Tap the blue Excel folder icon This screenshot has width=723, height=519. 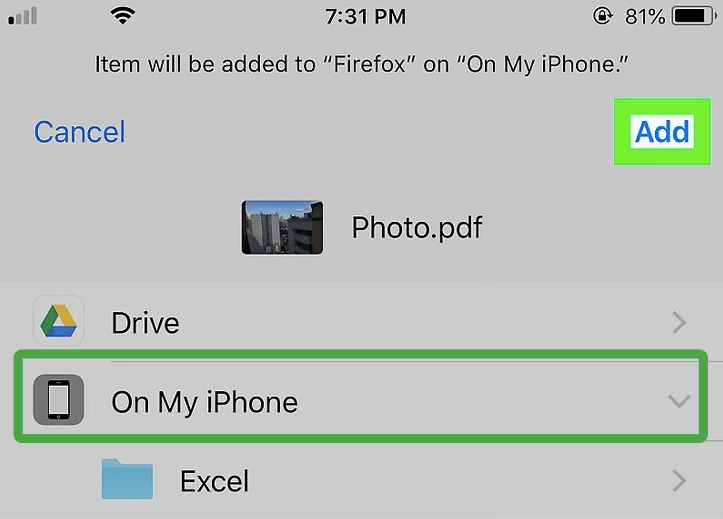pyautogui.click(x=127, y=481)
